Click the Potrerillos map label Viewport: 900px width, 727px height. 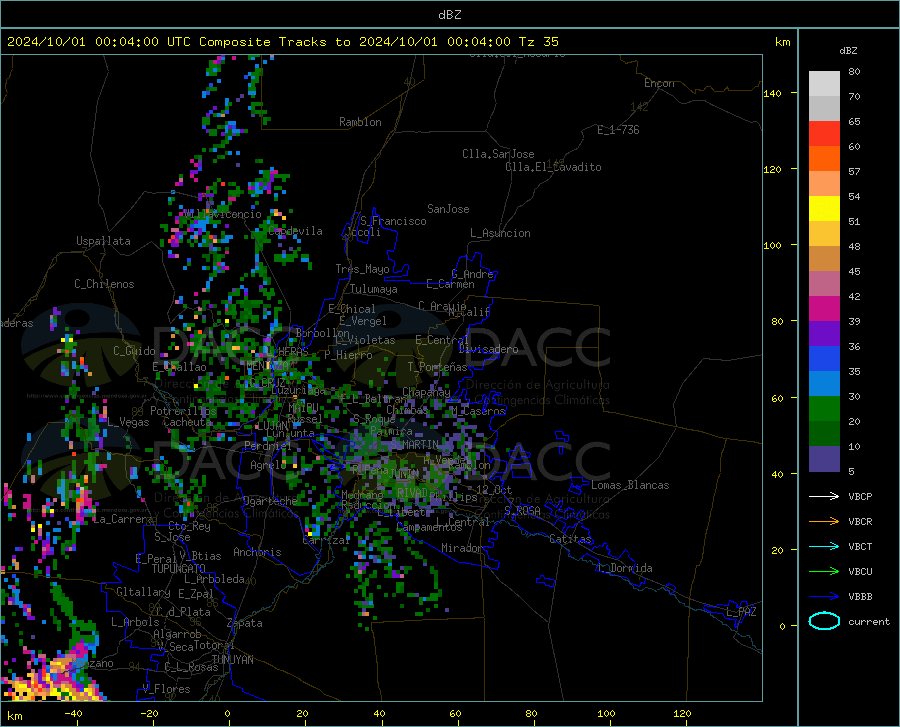(x=183, y=411)
